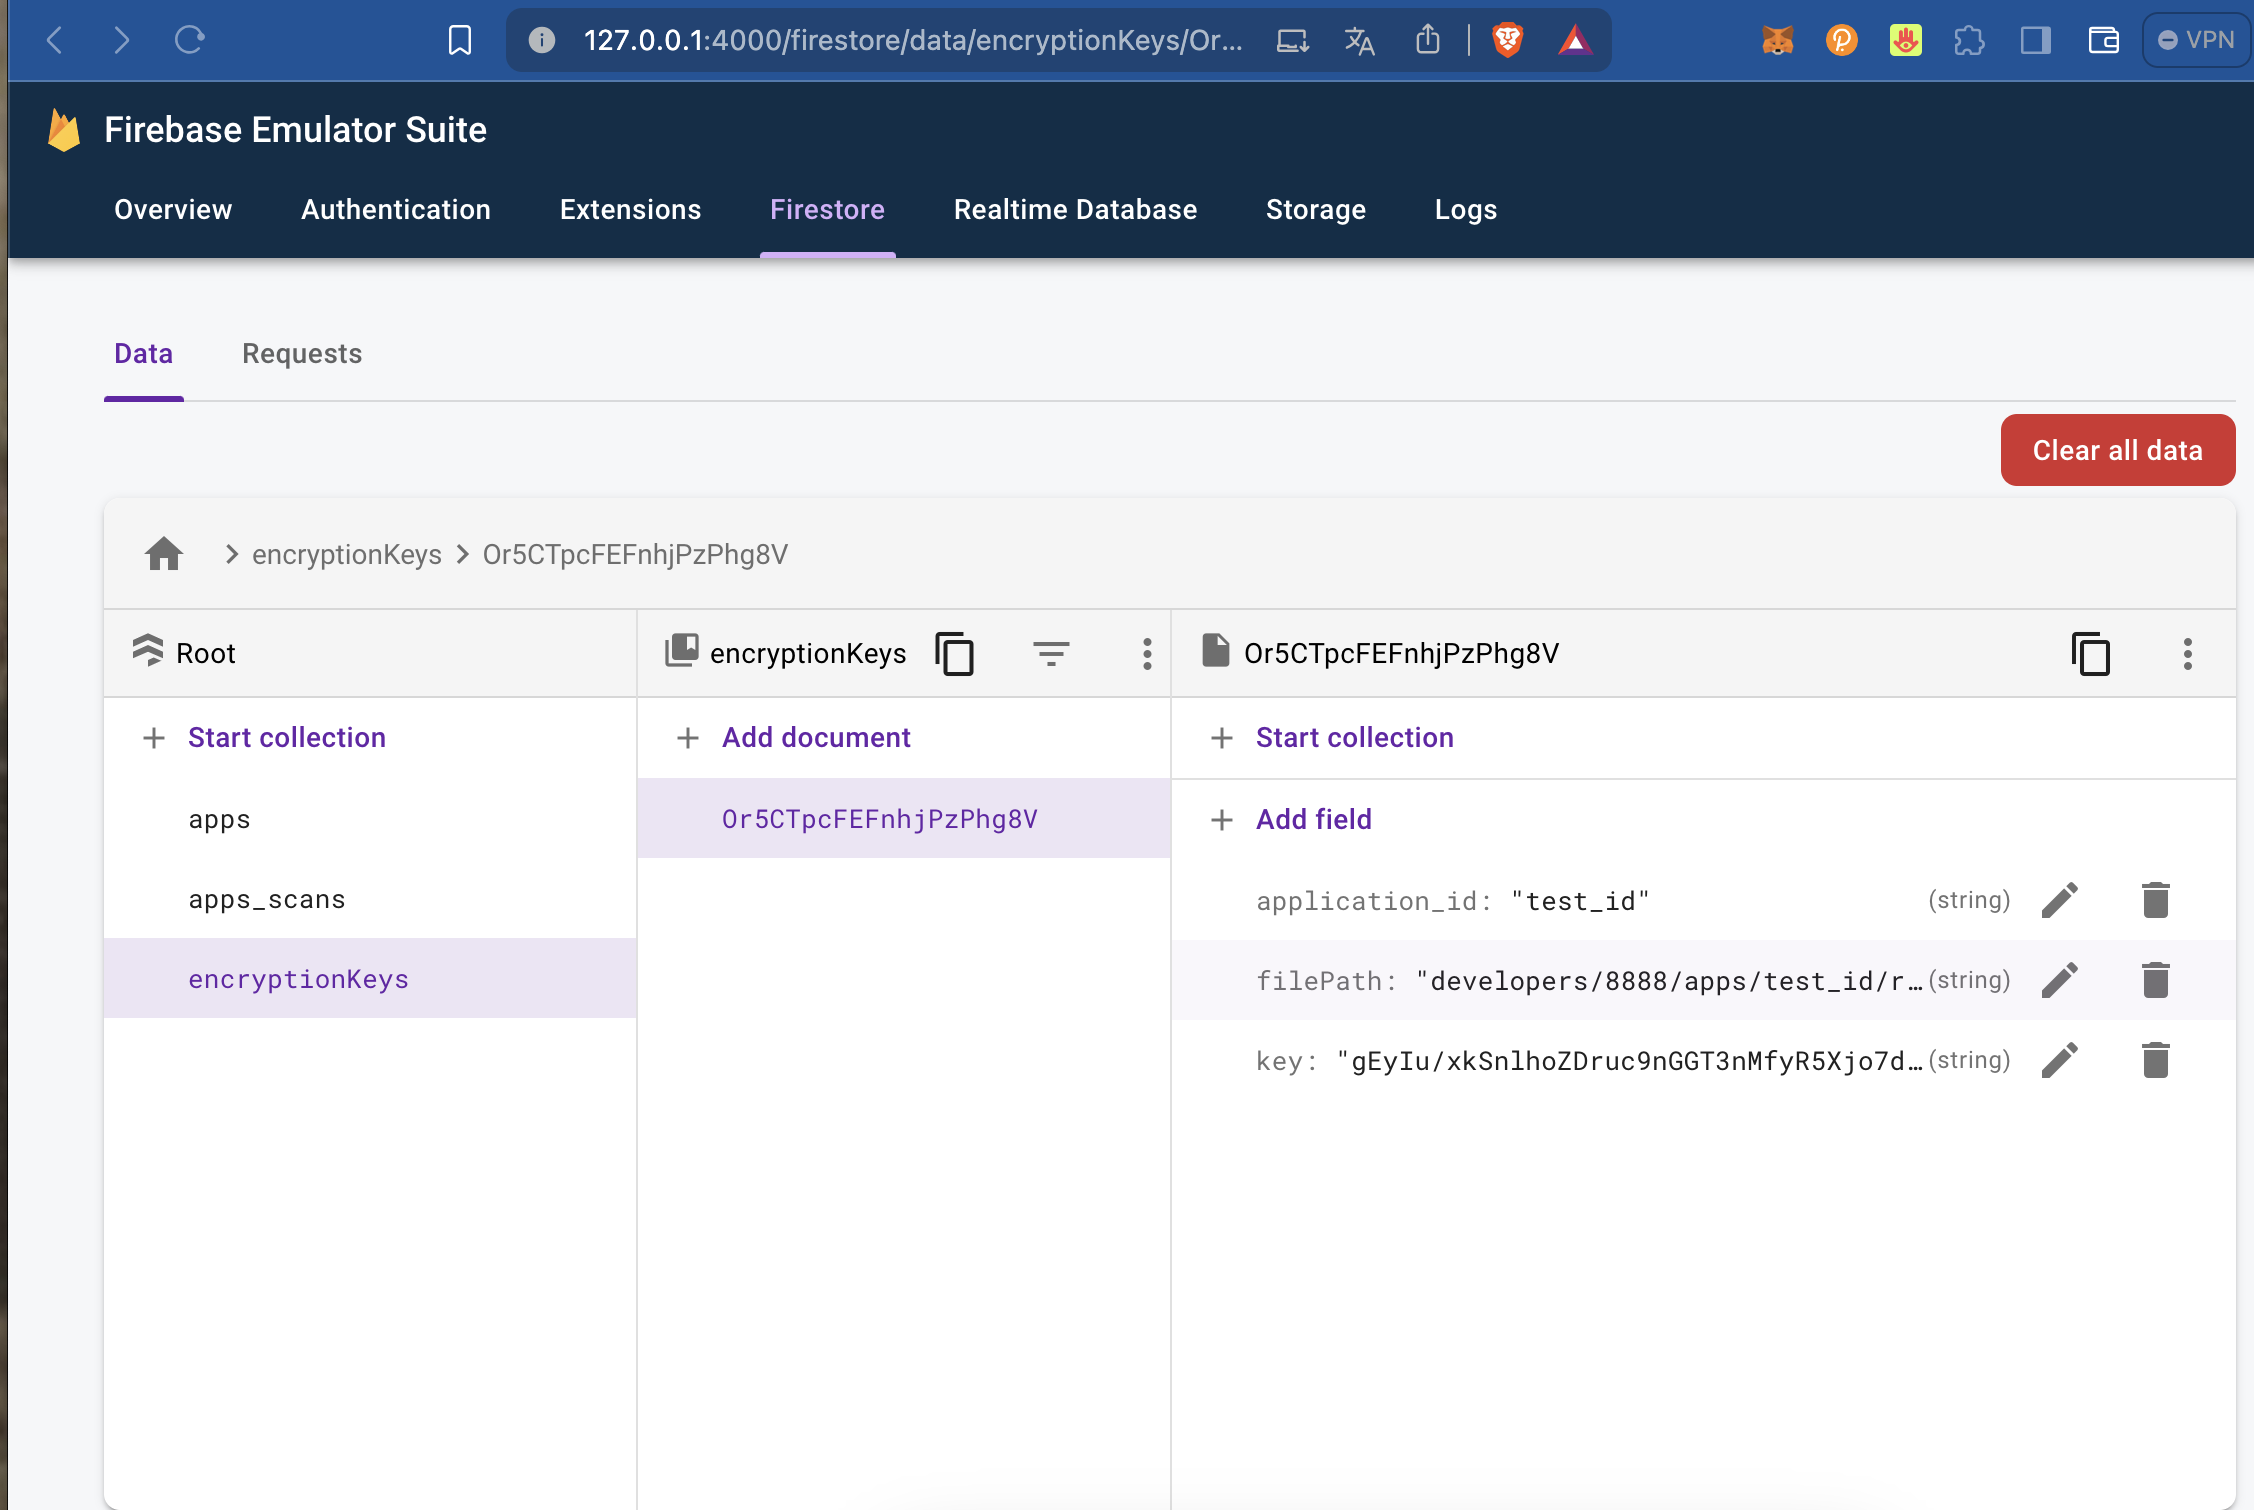Switch to Authentication tab

pos(396,209)
